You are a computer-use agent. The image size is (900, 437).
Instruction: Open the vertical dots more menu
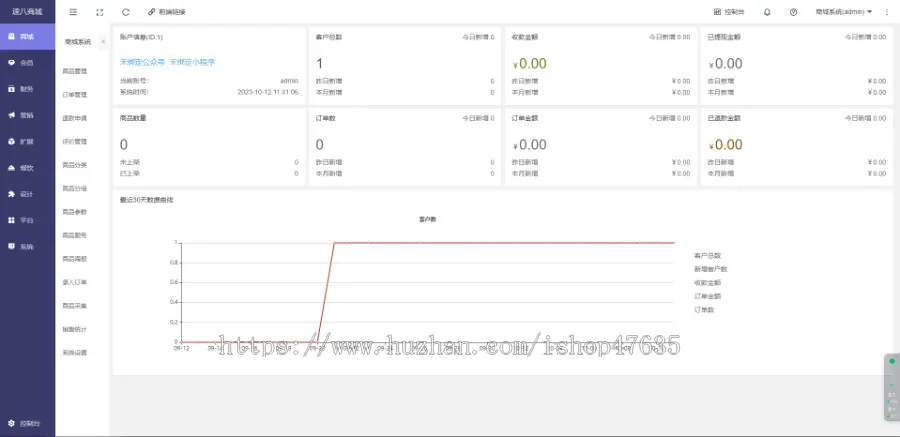pos(887,12)
